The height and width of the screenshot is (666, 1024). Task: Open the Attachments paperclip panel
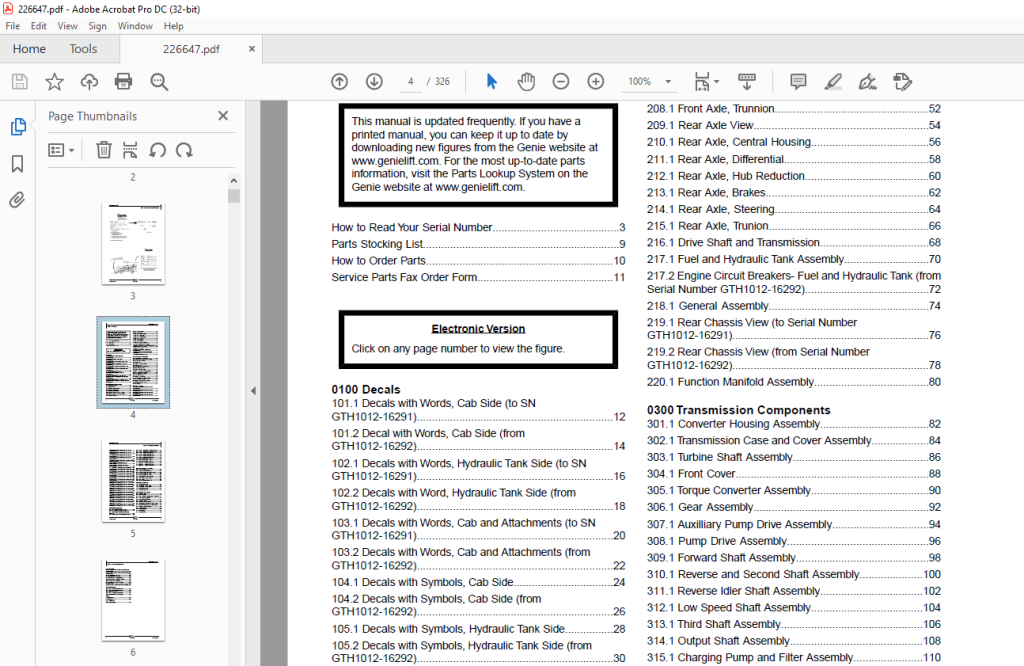pos(18,200)
